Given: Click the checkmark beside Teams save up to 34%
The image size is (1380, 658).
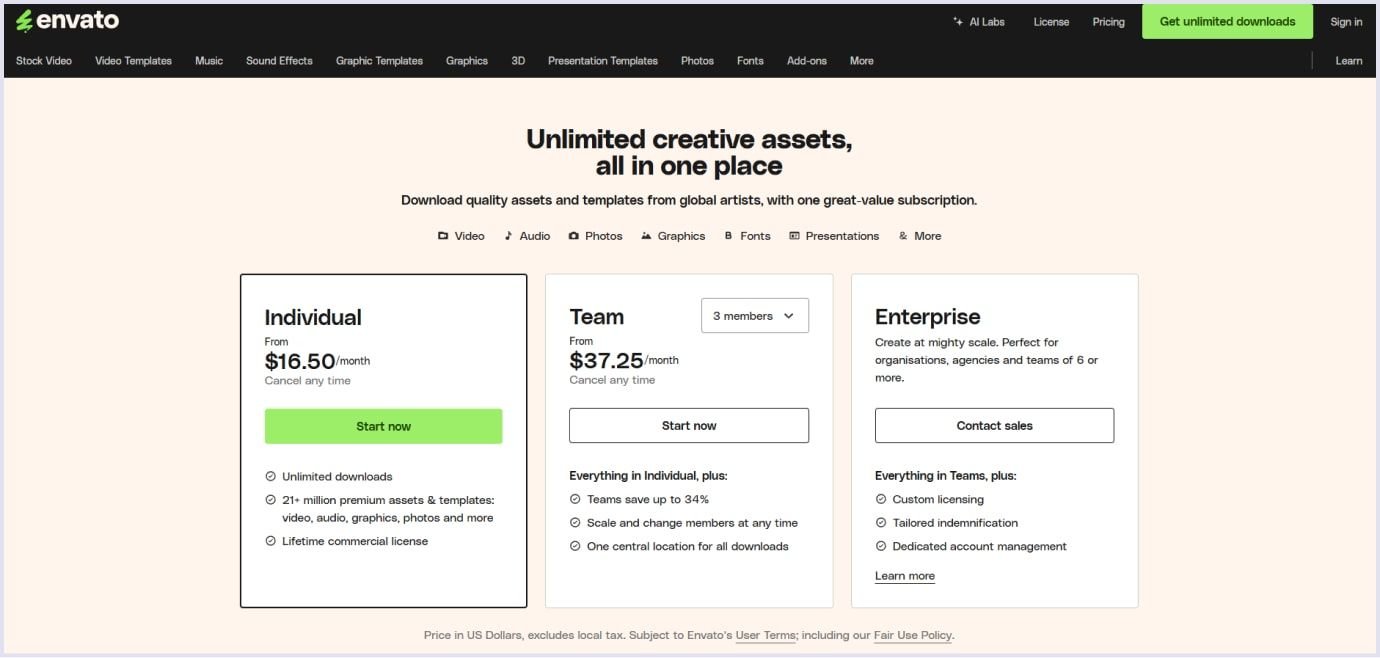Looking at the screenshot, I should pos(575,499).
